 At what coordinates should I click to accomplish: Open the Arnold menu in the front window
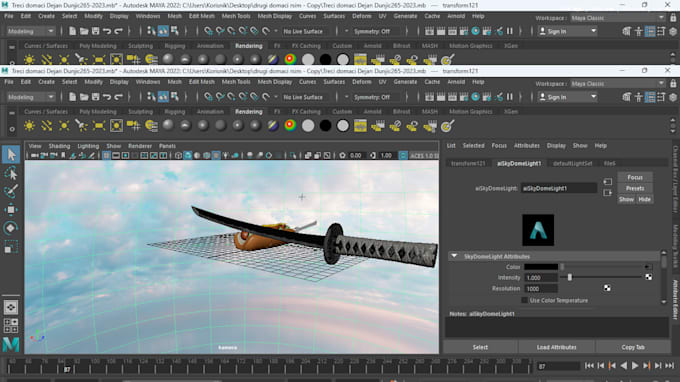point(456,82)
